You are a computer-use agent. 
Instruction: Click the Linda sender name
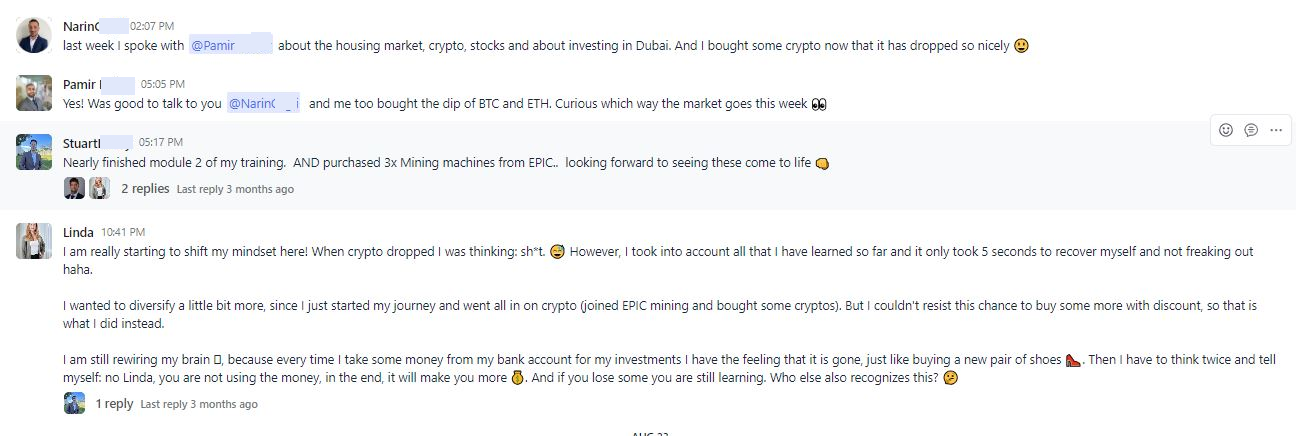click(x=78, y=232)
